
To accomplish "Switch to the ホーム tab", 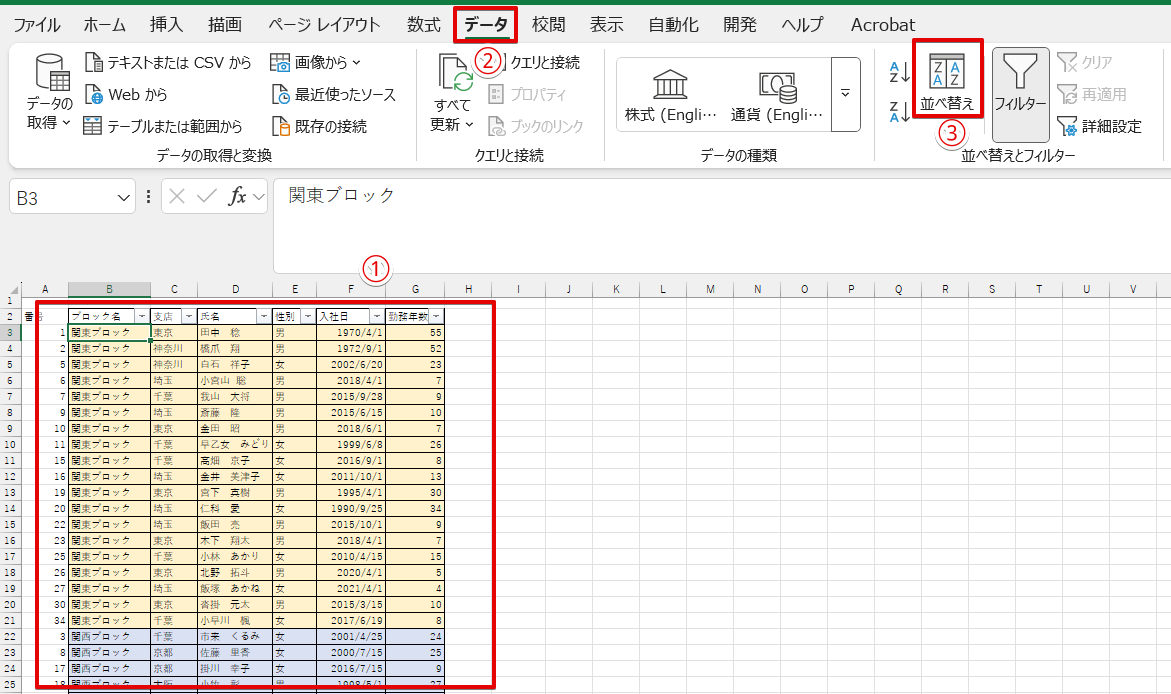I will tap(105, 25).
